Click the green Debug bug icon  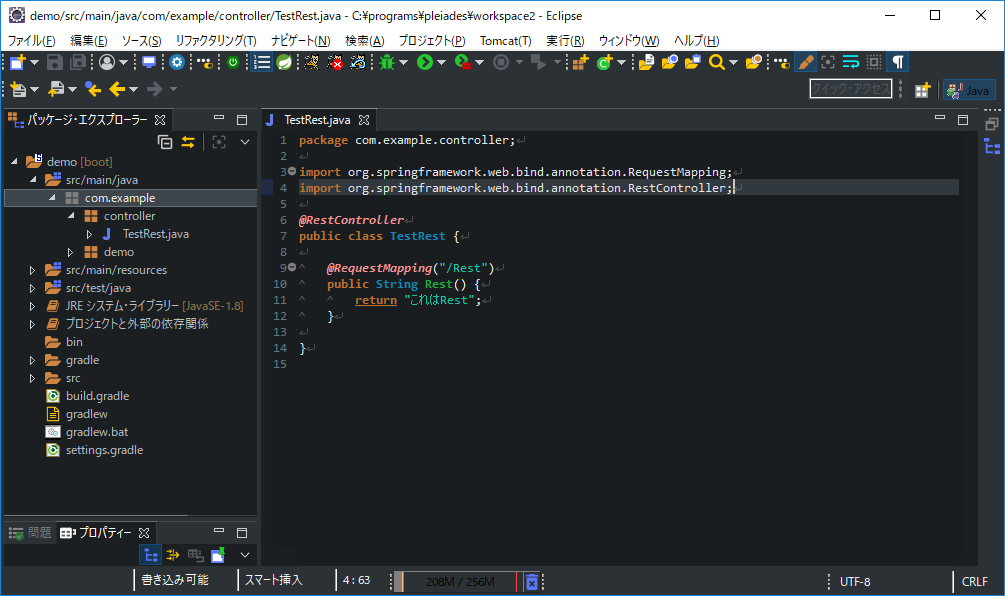(x=386, y=62)
